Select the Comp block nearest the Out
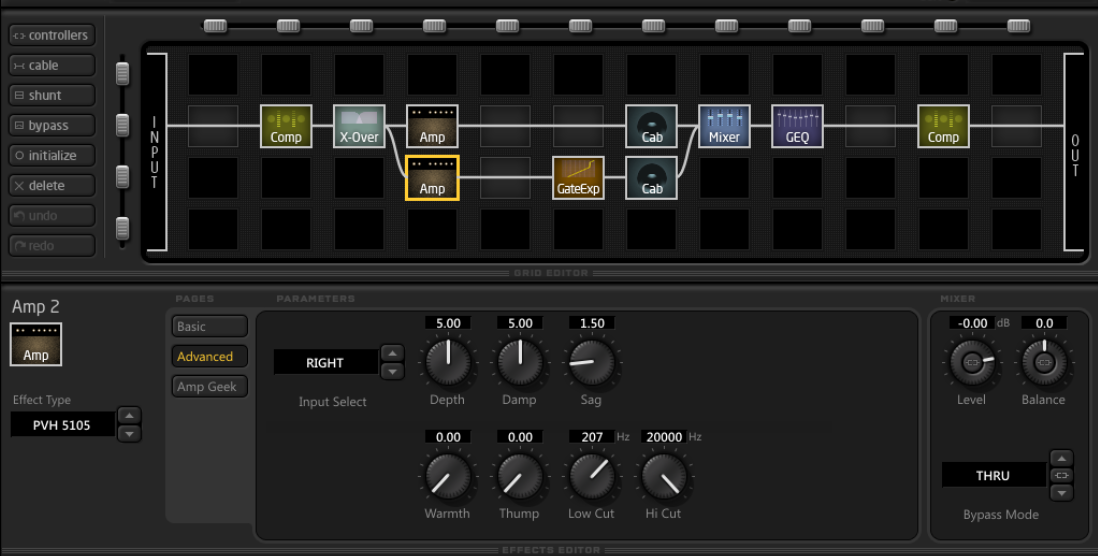 pos(943,126)
